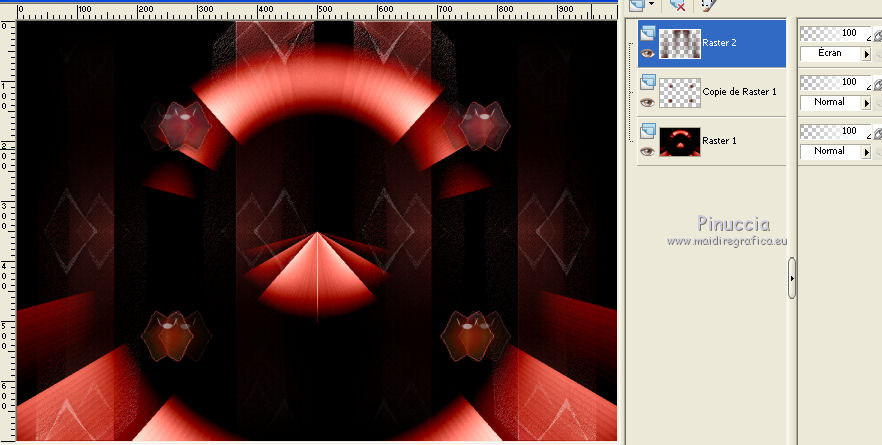The width and height of the screenshot is (882, 445).
Task: Toggle the link icon for Copie de Raster 1
Action: [x=878, y=84]
